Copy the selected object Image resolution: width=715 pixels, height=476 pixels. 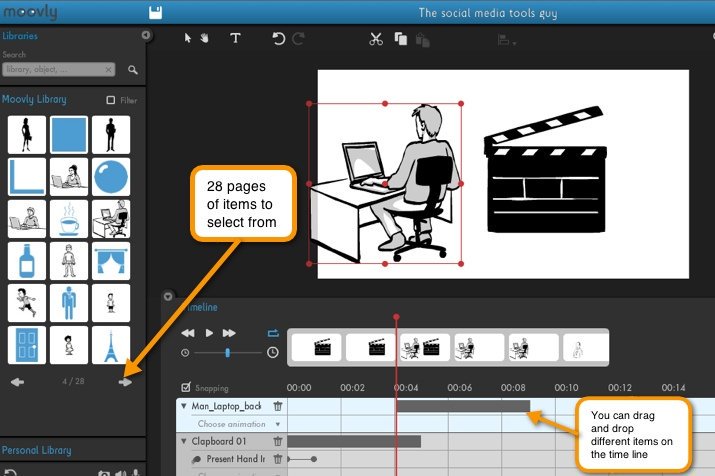(400, 39)
